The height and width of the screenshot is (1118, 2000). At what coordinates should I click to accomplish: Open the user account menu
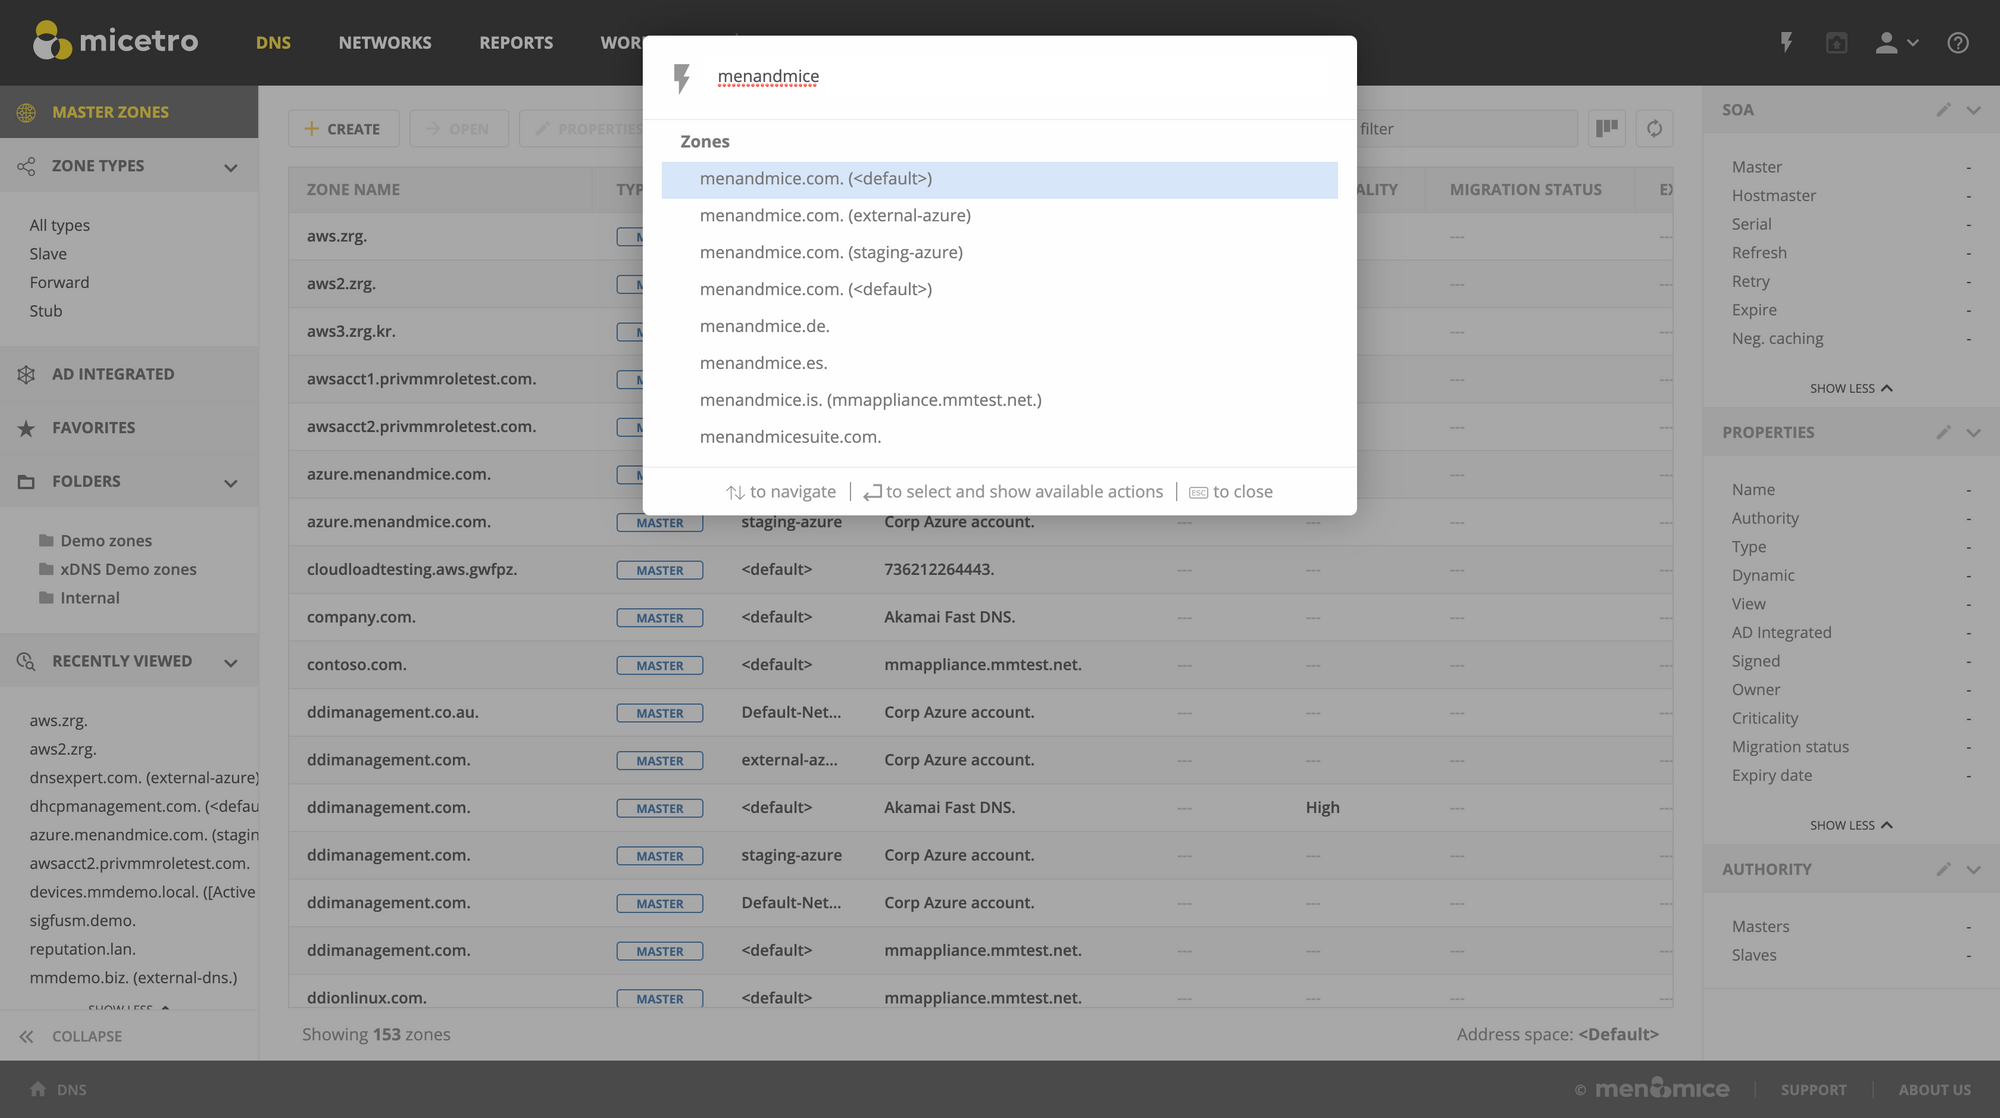1896,42
